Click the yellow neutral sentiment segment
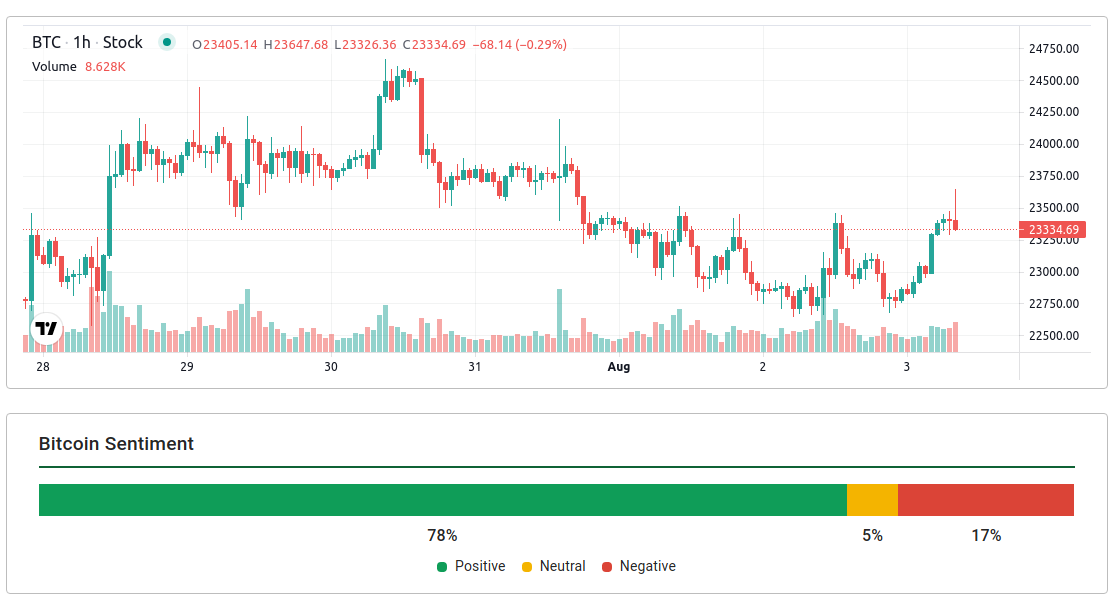The width and height of the screenshot is (1120, 604). pos(872,500)
